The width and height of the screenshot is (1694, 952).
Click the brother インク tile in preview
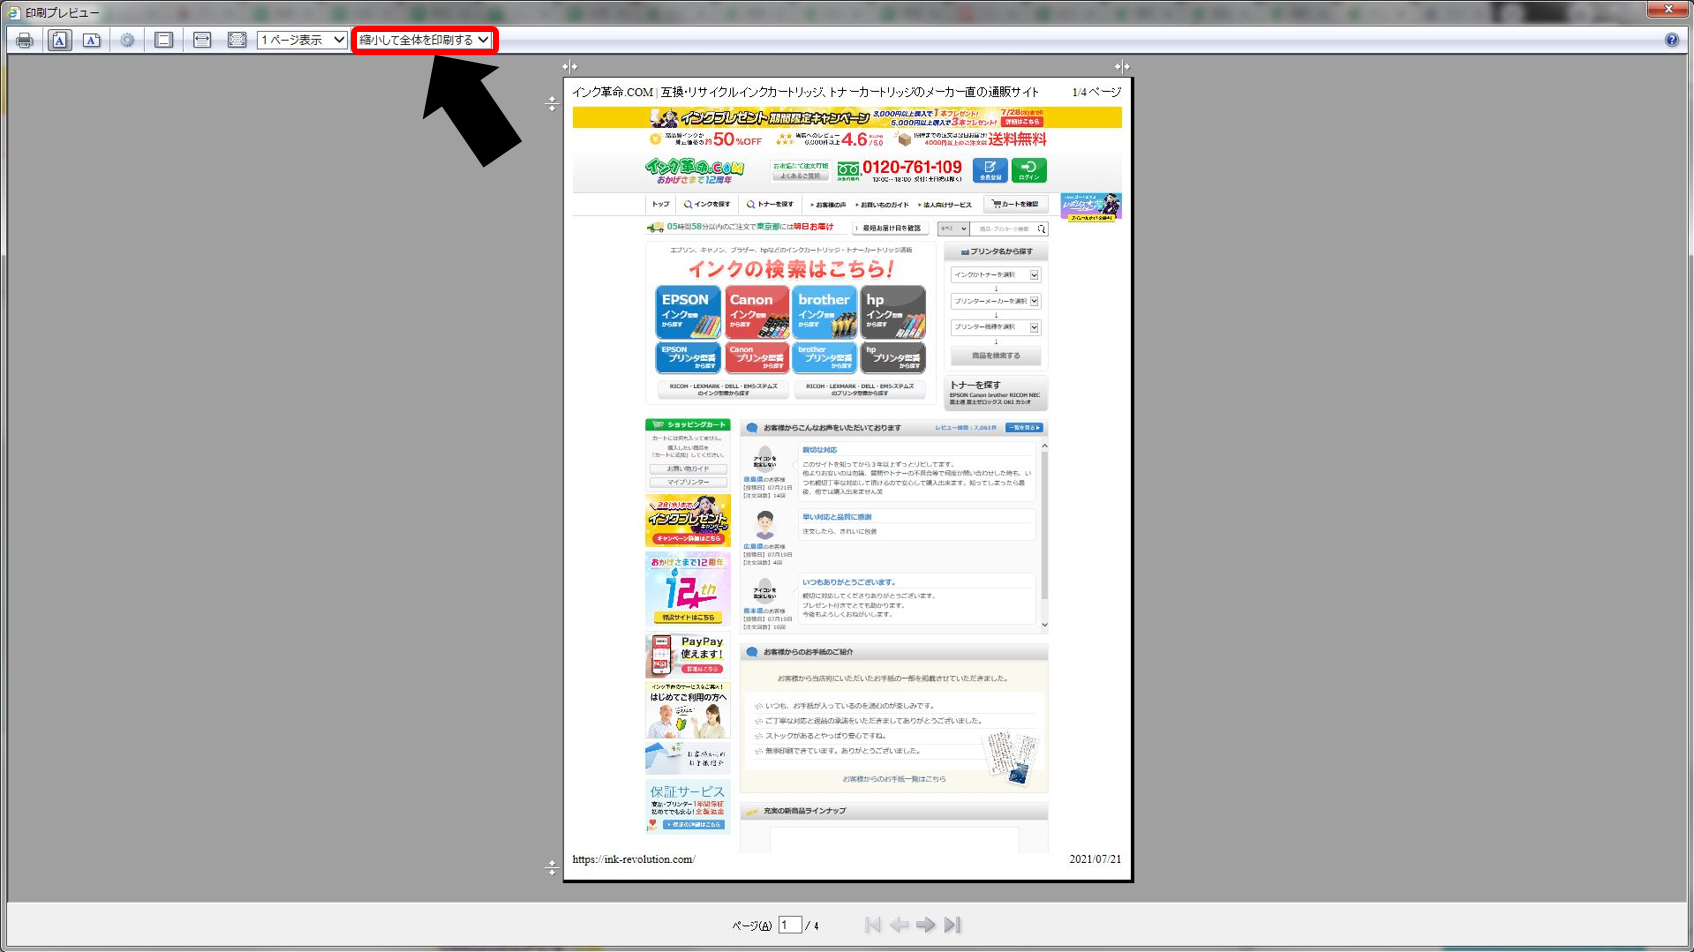(x=824, y=312)
